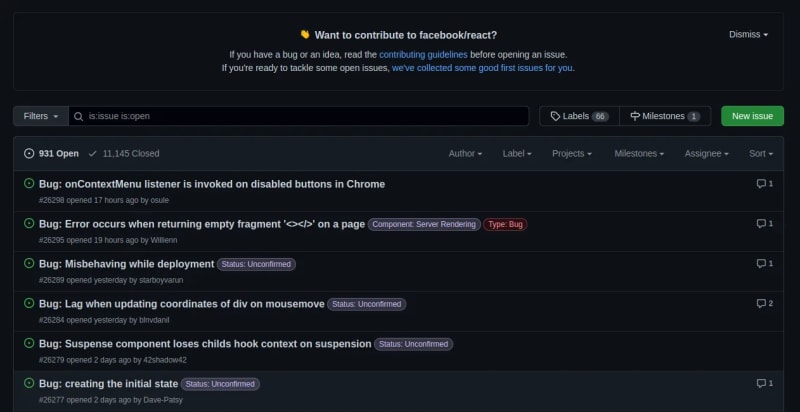
Task: Open issue Misbehaving while deployment
Action: click(127, 264)
